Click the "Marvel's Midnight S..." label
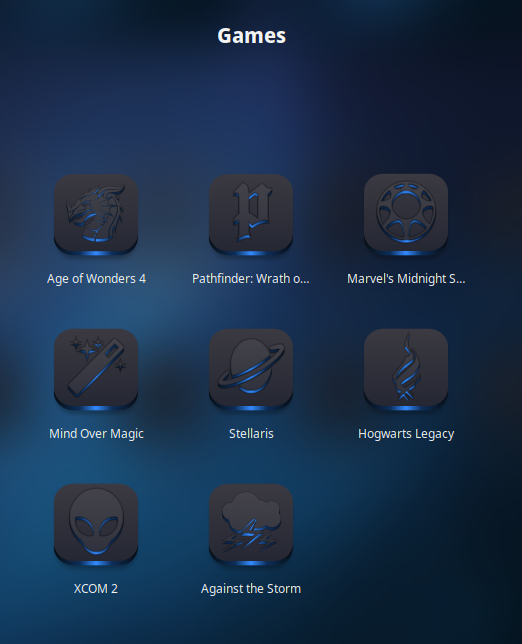Viewport: 522px width, 644px height. pos(406,279)
